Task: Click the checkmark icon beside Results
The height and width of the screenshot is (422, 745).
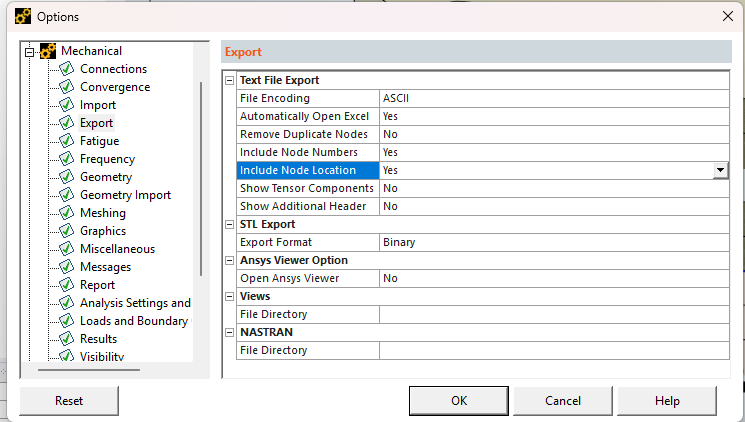Action: (67, 339)
